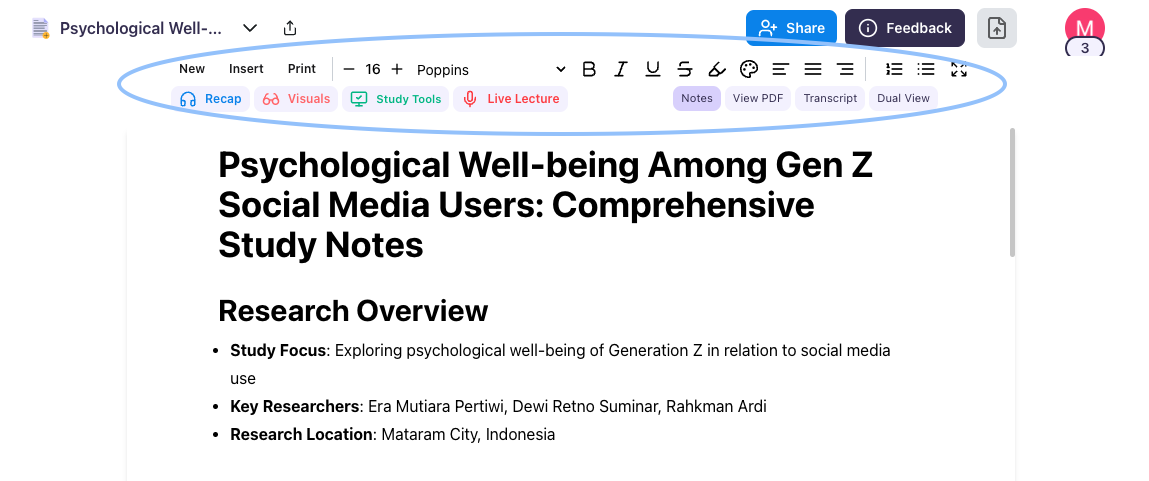Click the Research Location bullet line
This screenshot has width=1149, height=481.
pos(392,434)
